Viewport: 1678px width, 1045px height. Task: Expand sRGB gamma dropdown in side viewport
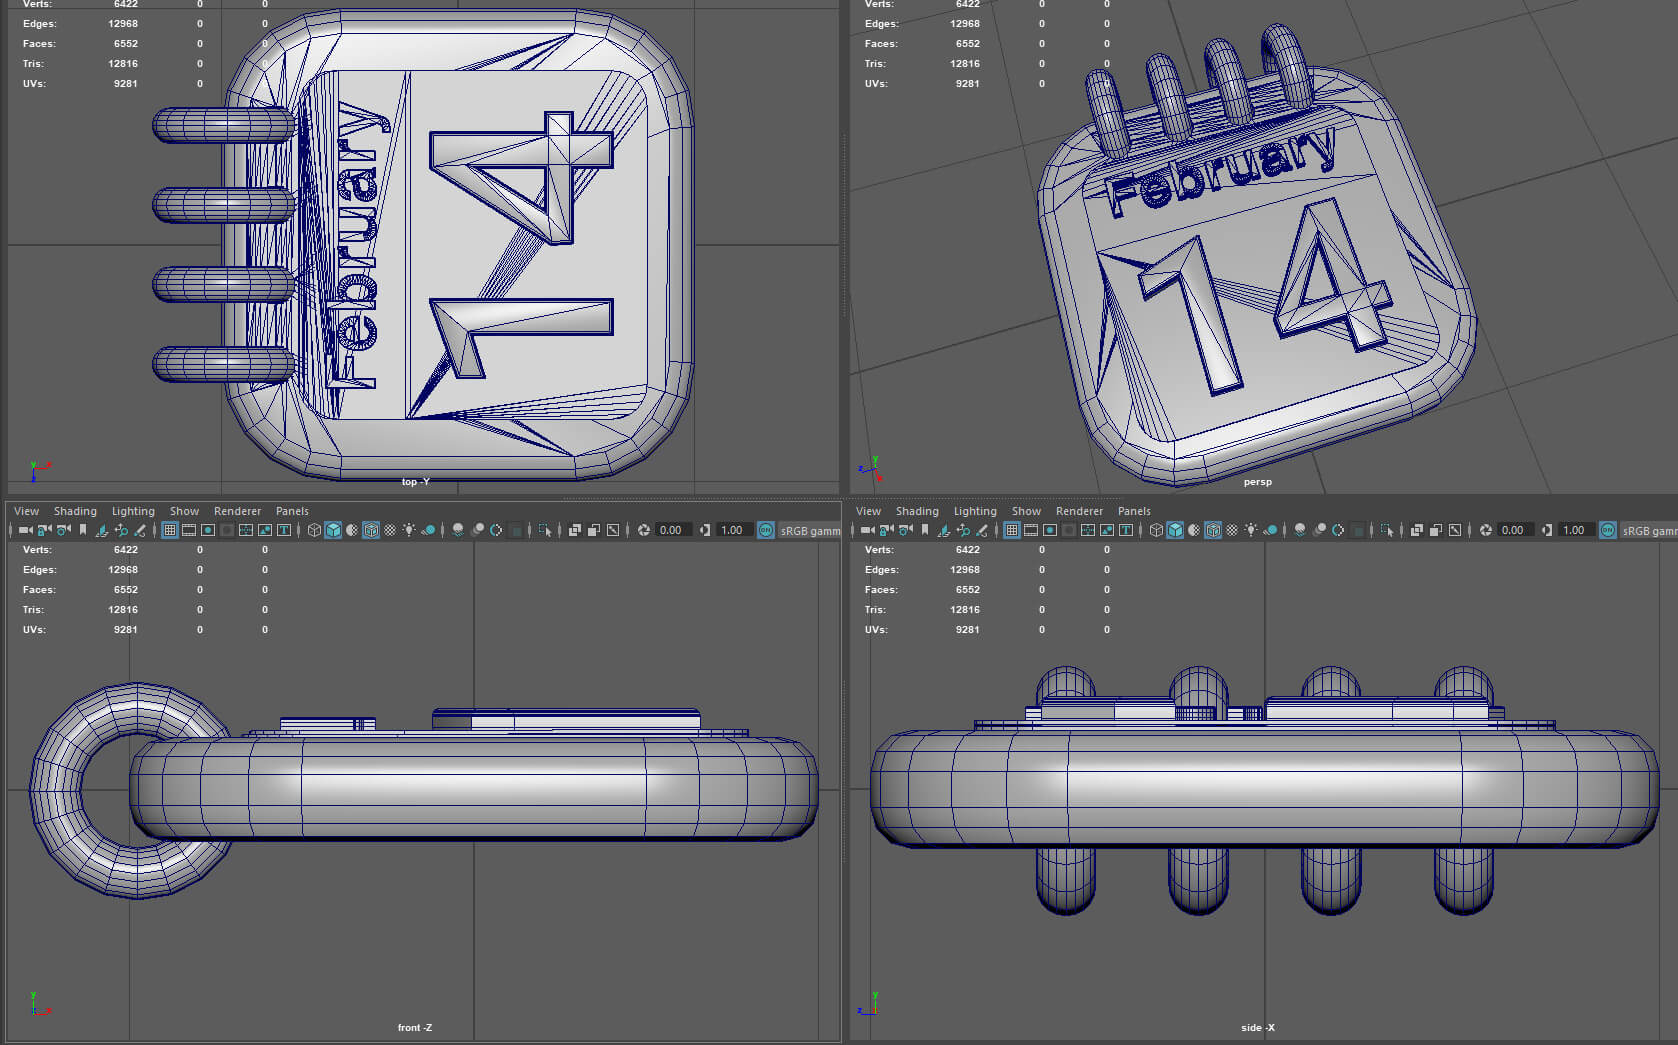(1649, 530)
